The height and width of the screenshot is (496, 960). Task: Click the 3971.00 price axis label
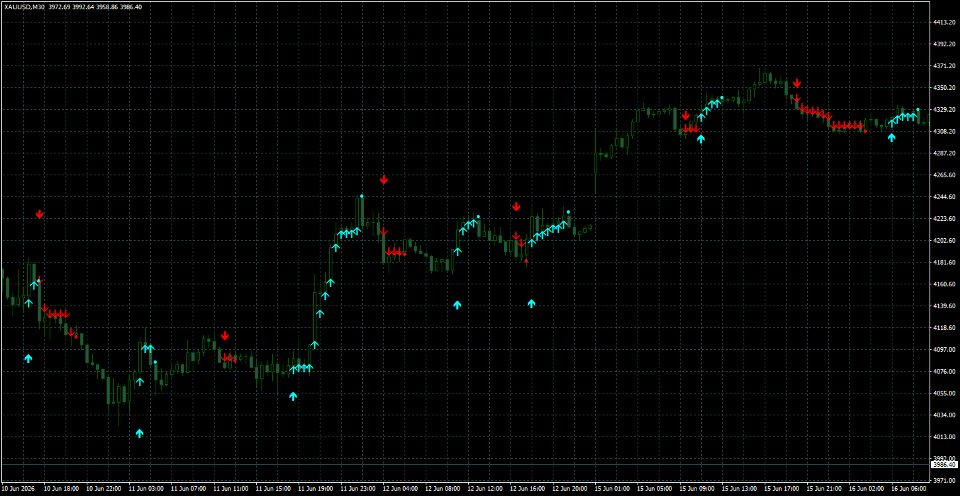pyautogui.click(x=945, y=479)
